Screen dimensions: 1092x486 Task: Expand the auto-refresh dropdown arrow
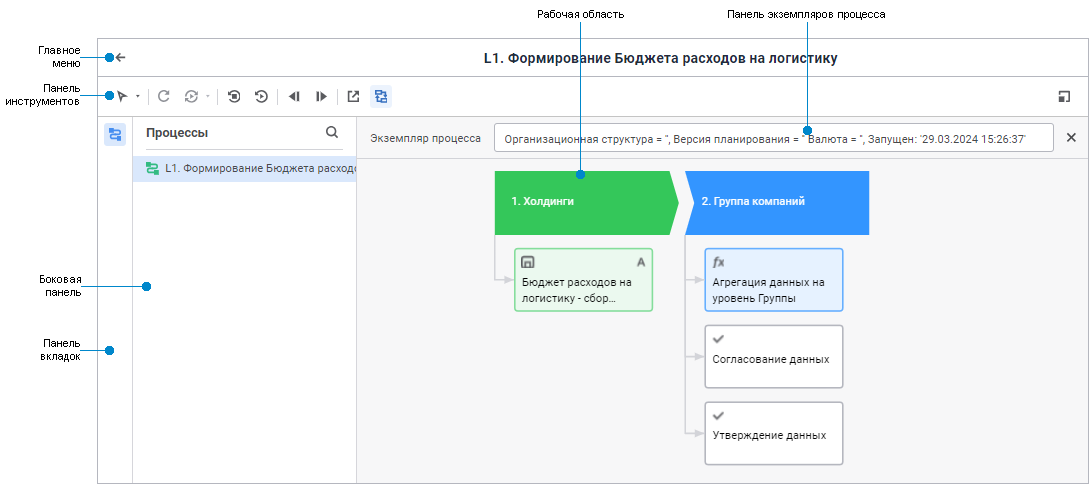(207, 97)
